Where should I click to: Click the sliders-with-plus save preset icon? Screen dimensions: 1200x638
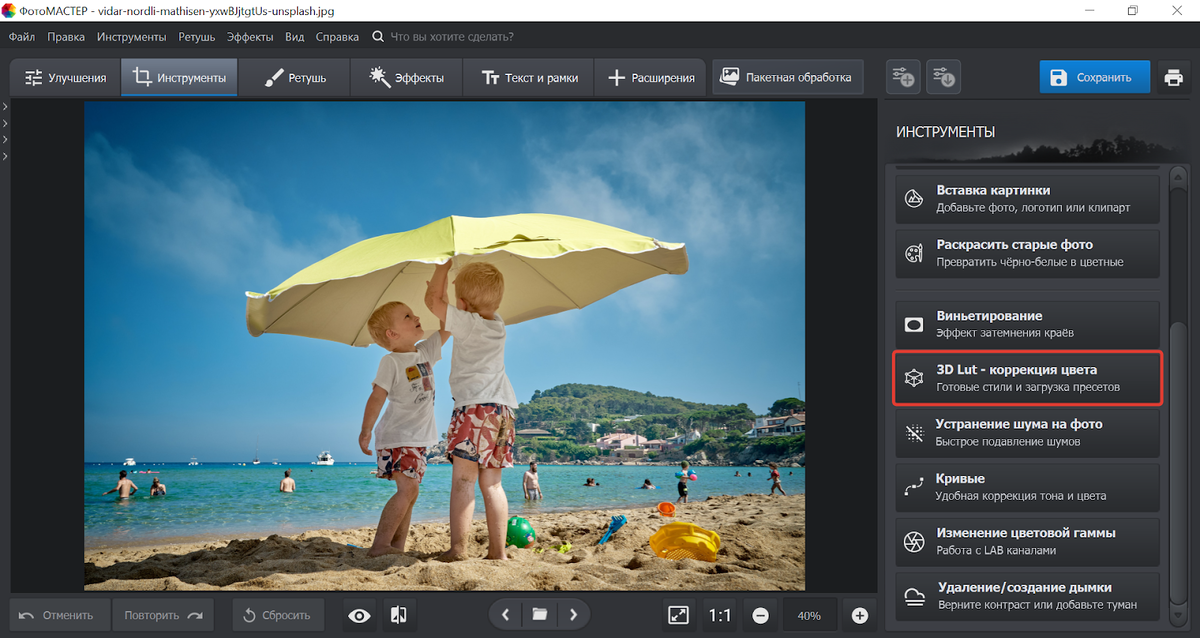(903, 77)
